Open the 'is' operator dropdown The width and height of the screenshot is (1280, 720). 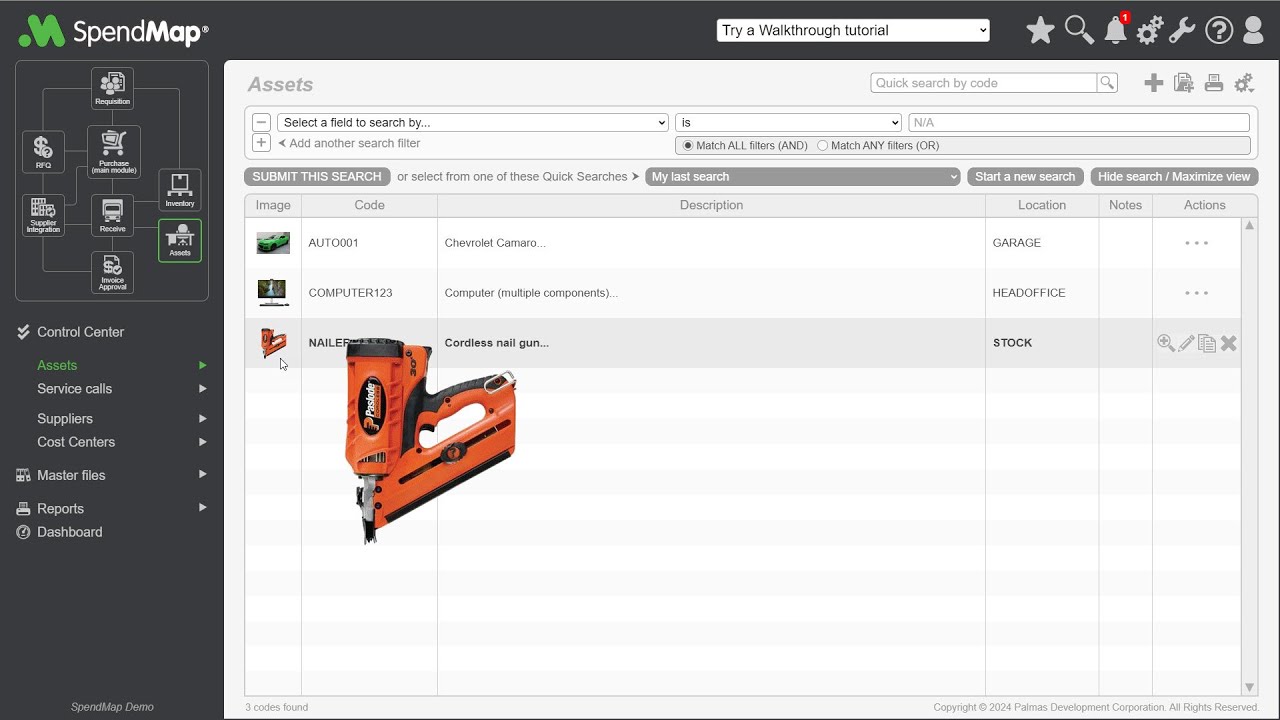pyautogui.click(x=789, y=122)
